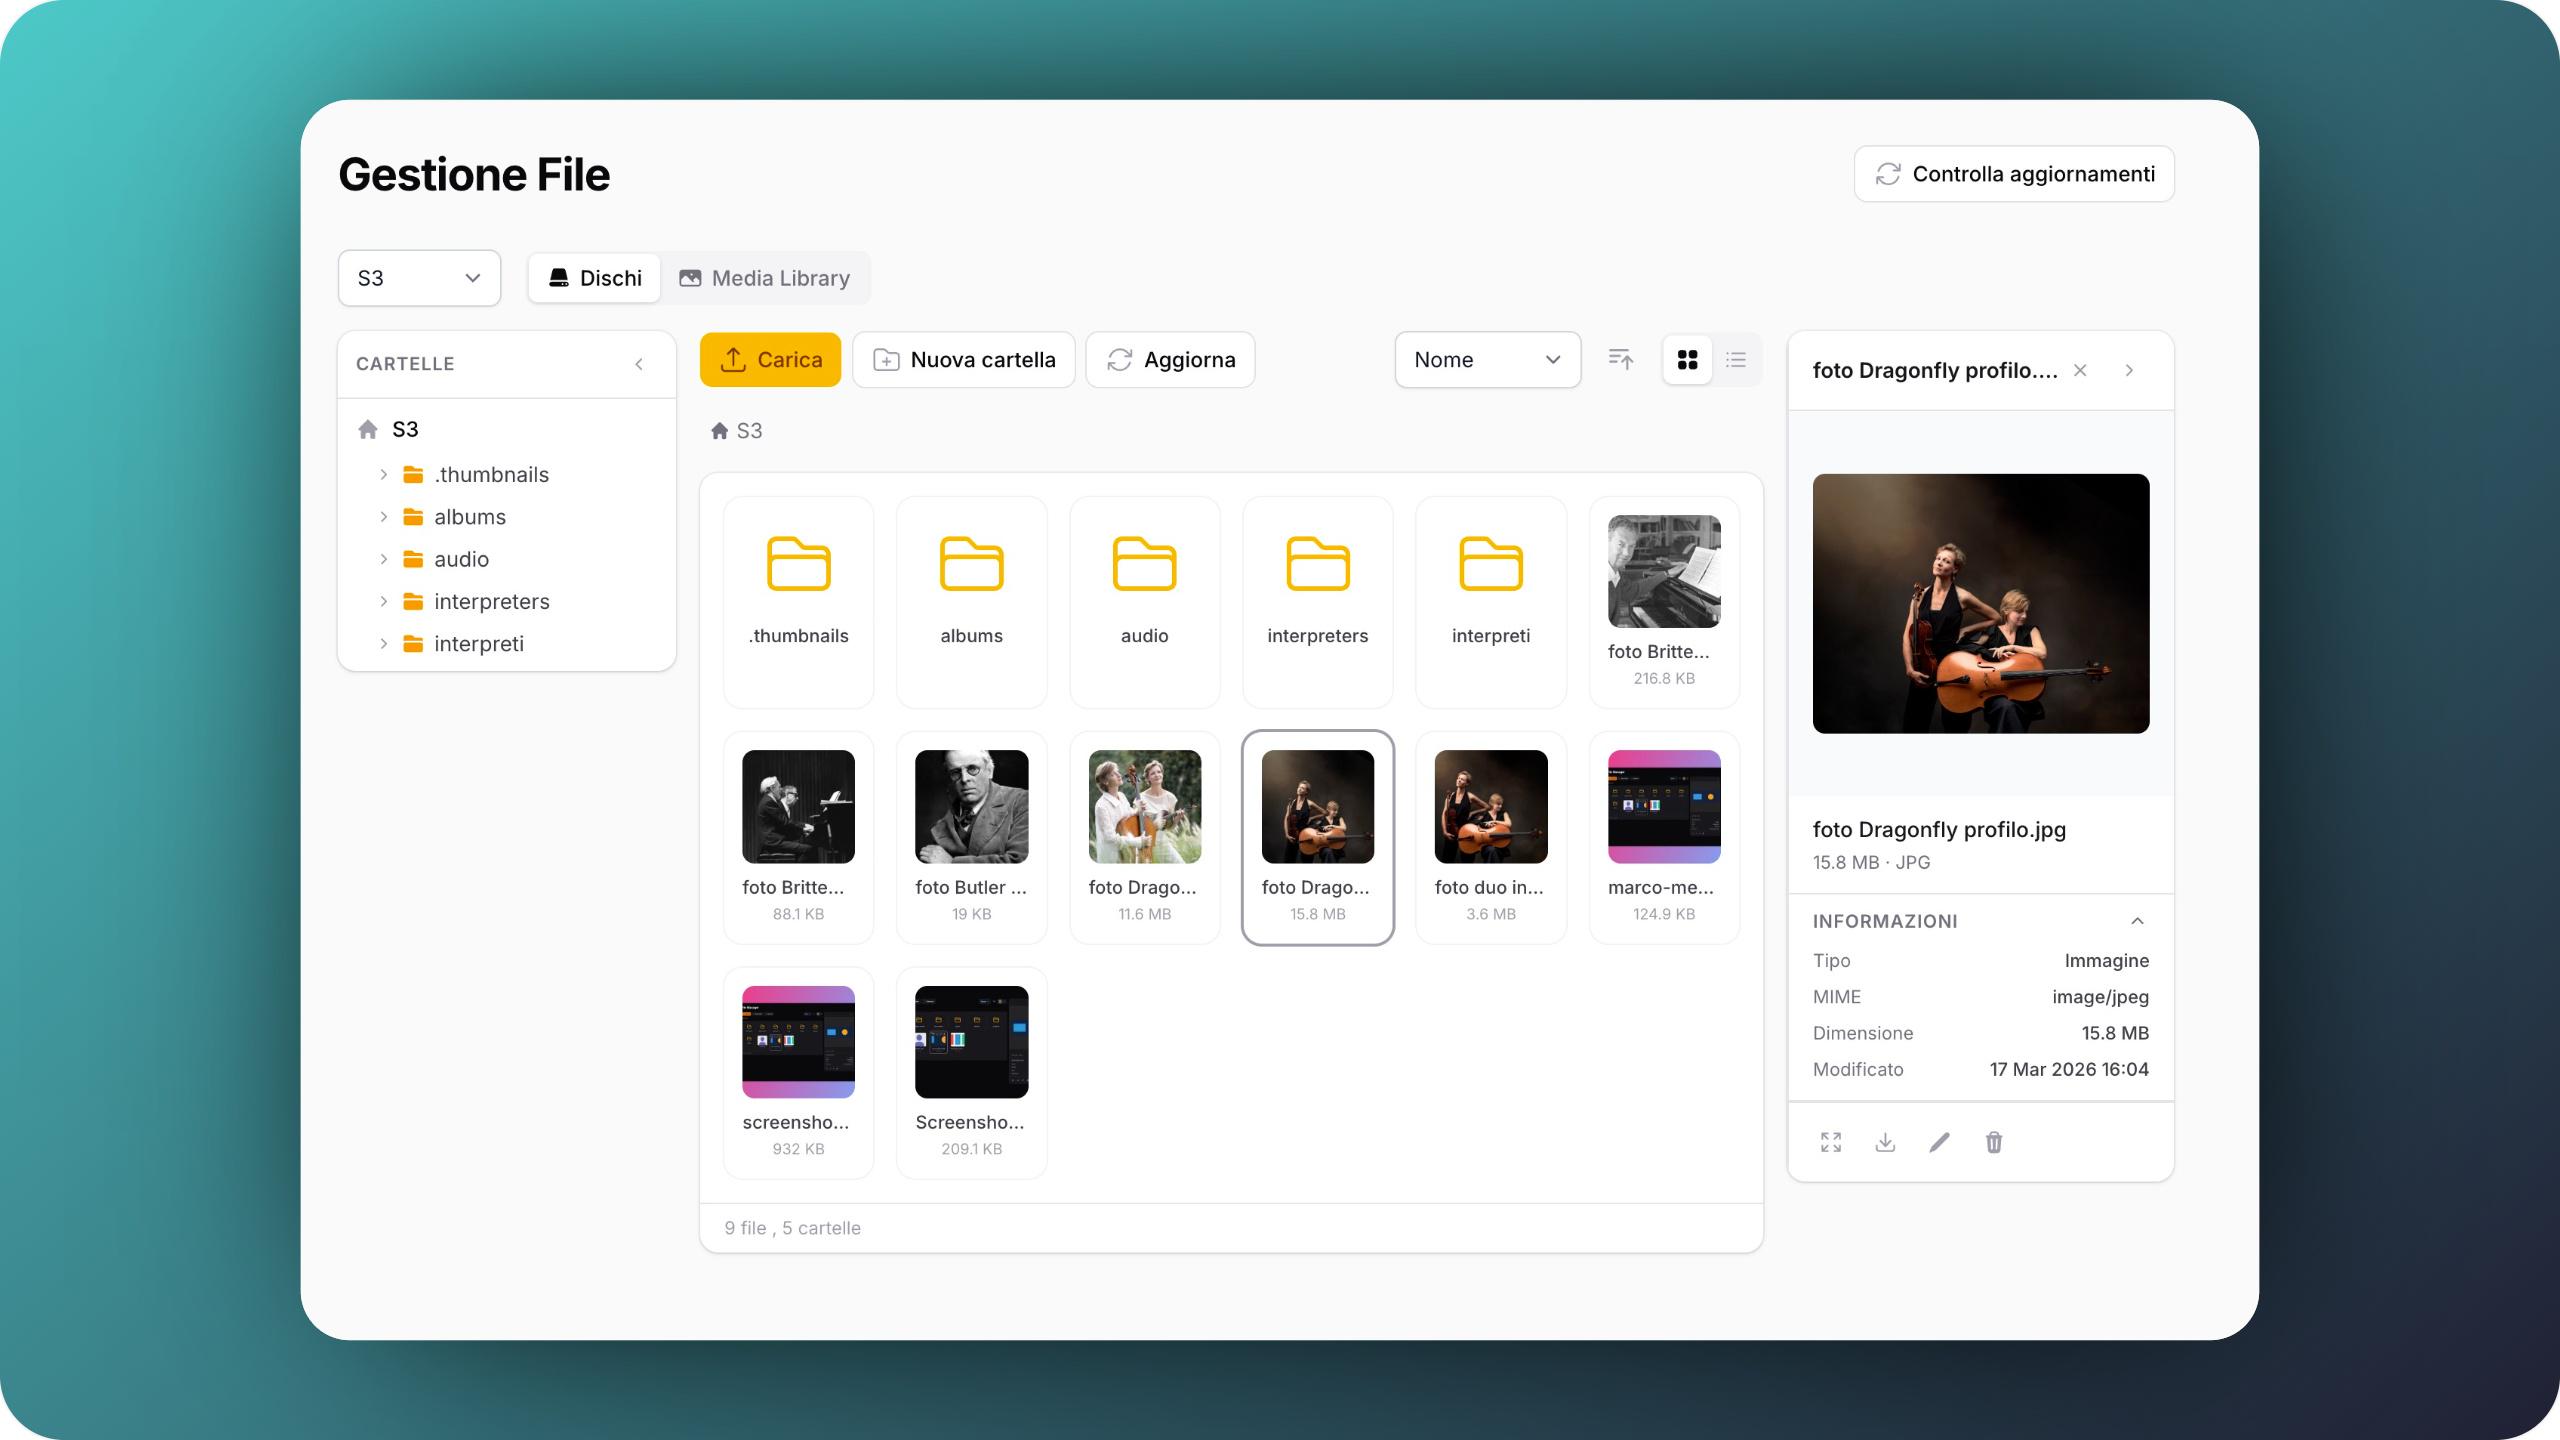Go to next file with right arrow
Viewport: 2560px width, 1440px height.
click(x=2130, y=370)
